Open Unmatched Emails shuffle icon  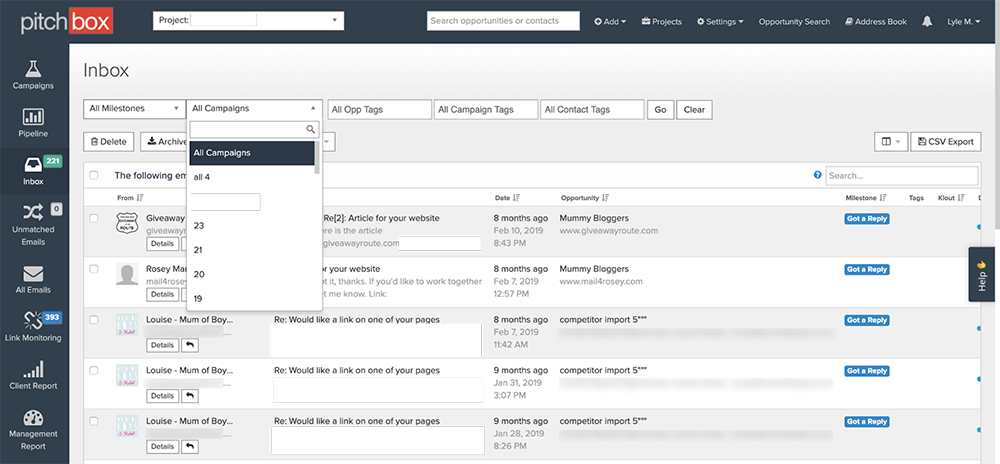coord(33,212)
